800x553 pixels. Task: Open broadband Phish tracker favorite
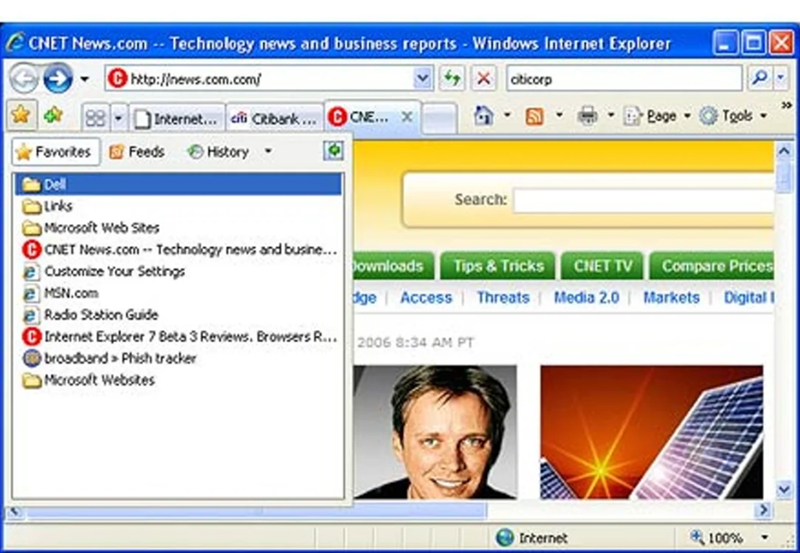(178, 358)
